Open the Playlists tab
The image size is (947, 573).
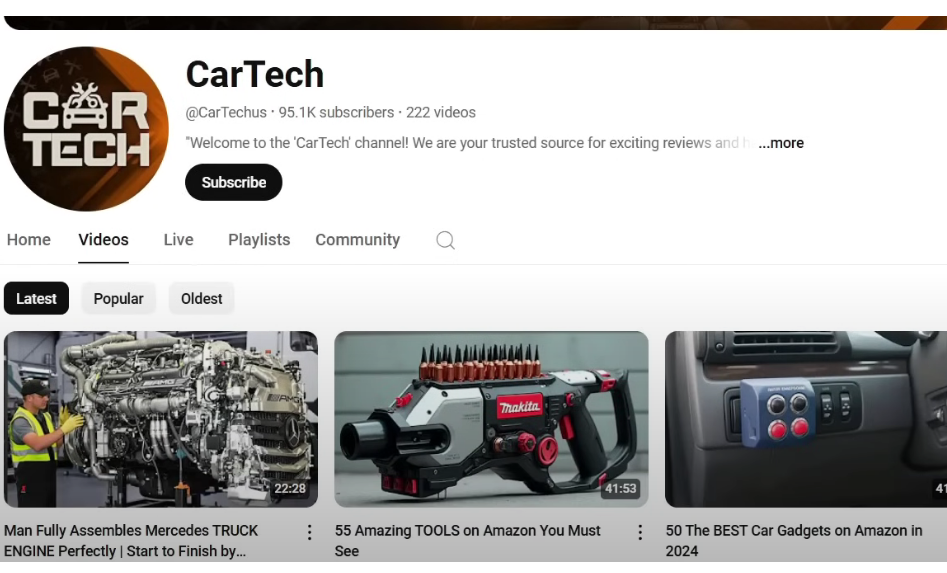(259, 240)
